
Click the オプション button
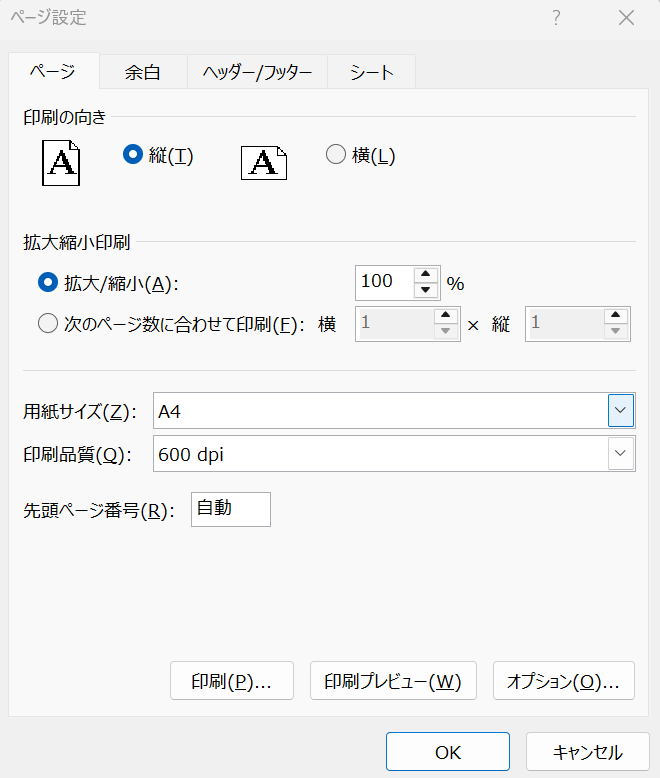tap(563, 681)
